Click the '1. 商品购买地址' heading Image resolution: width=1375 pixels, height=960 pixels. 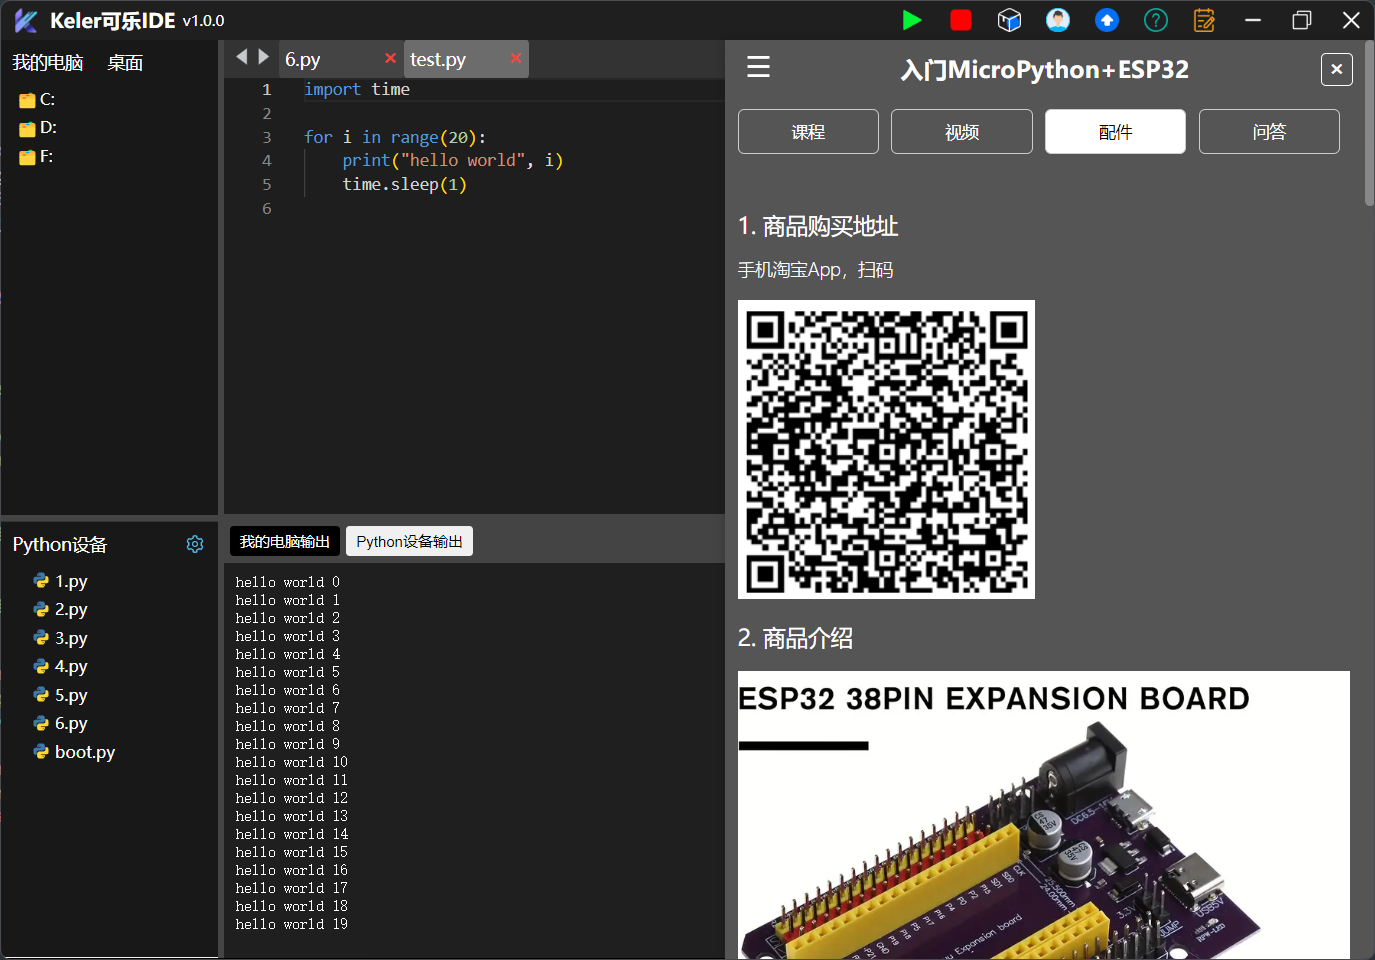coord(818,227)
